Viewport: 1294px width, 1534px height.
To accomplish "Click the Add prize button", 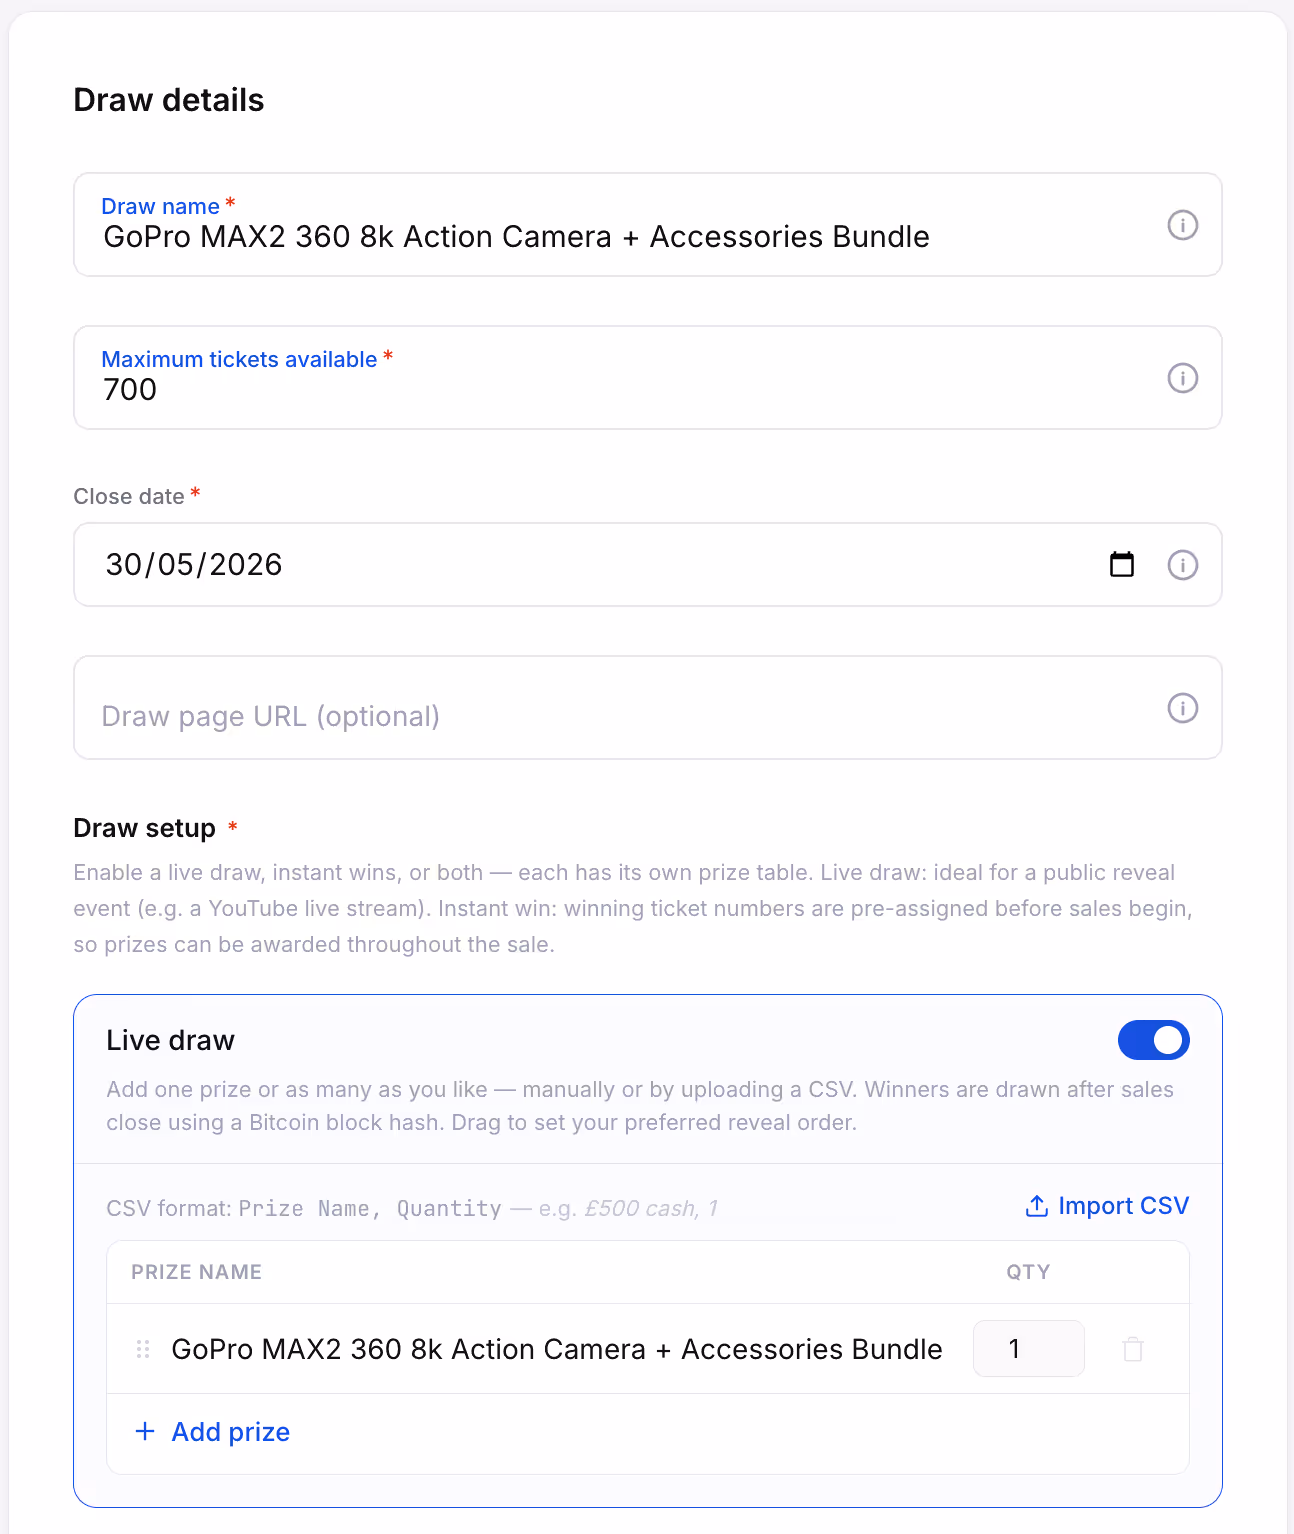I will [212, 1432].
